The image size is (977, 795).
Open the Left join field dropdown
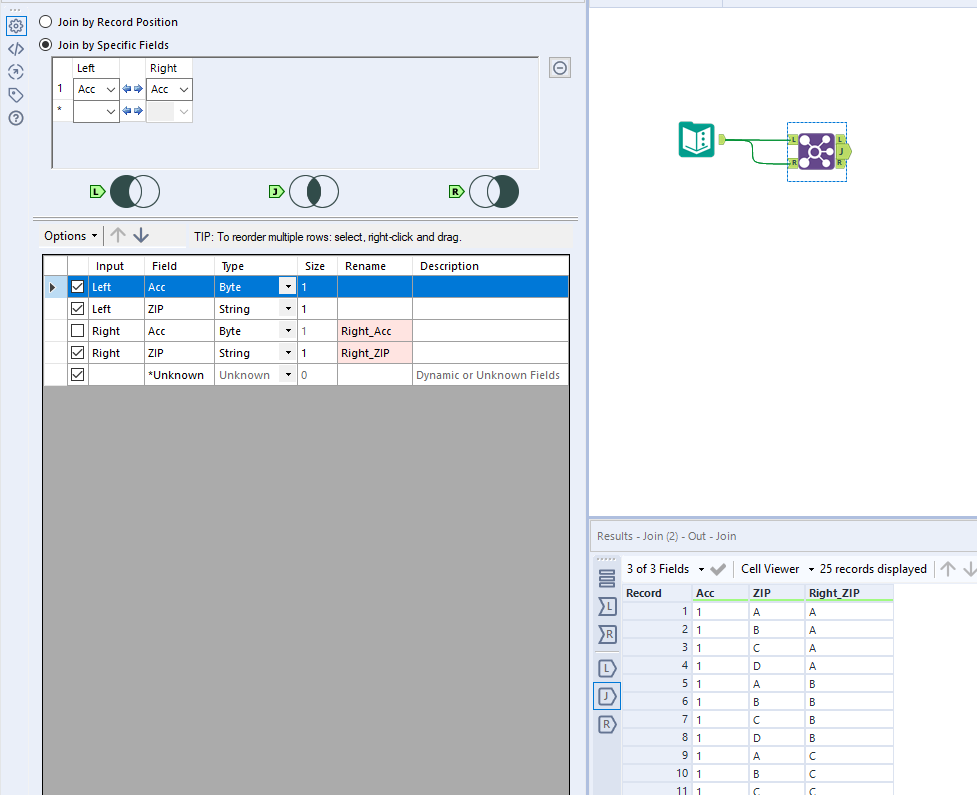coord(110,90)
